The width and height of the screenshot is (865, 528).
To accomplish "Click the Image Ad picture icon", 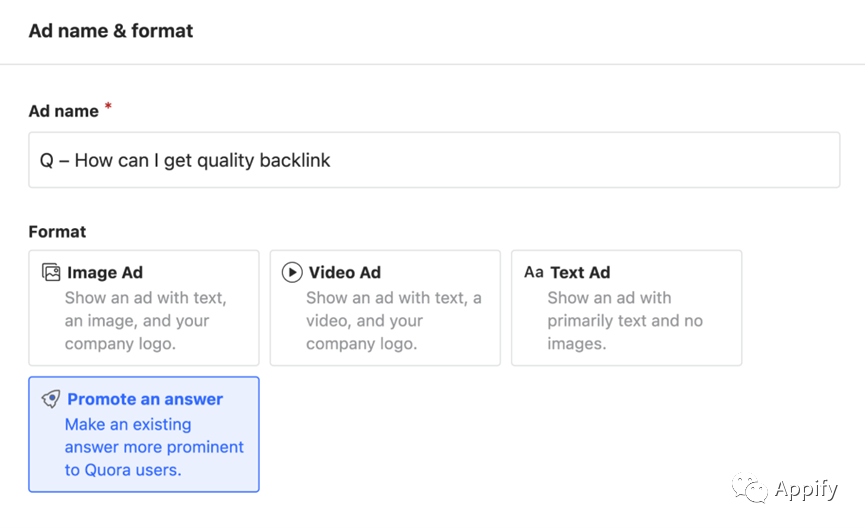I will [x=51, y=273].
